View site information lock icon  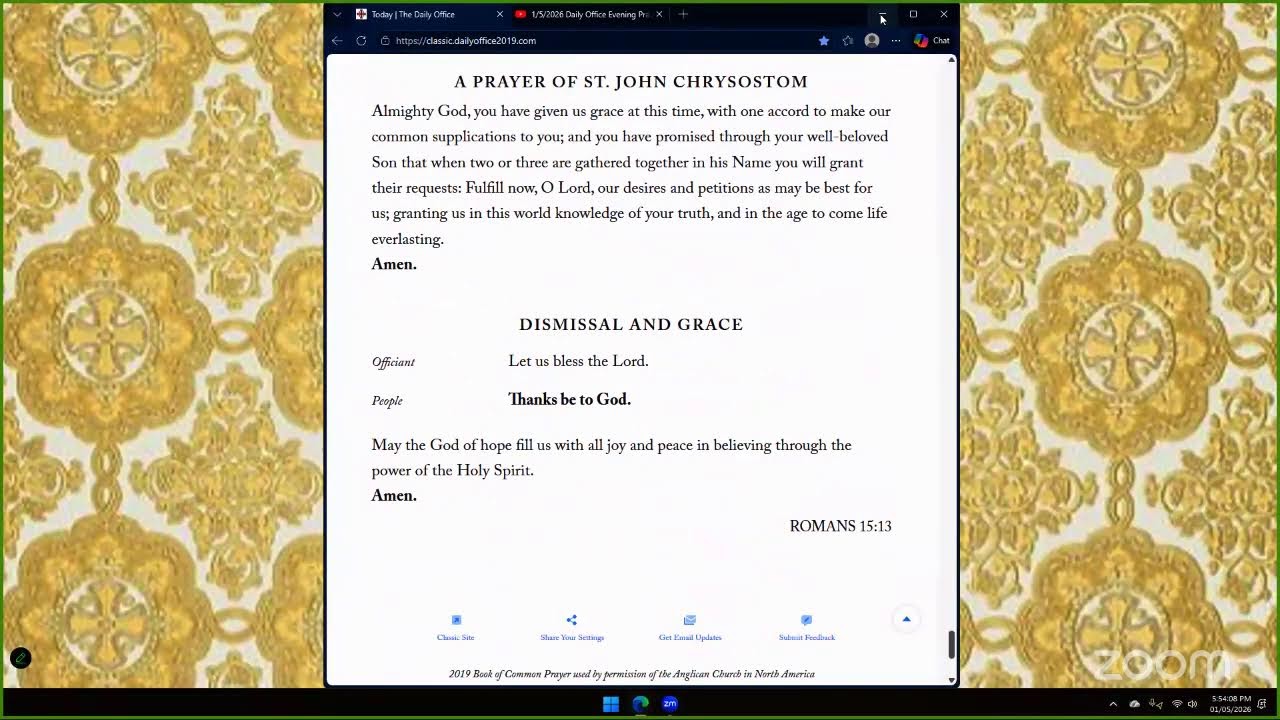(385, 41)
